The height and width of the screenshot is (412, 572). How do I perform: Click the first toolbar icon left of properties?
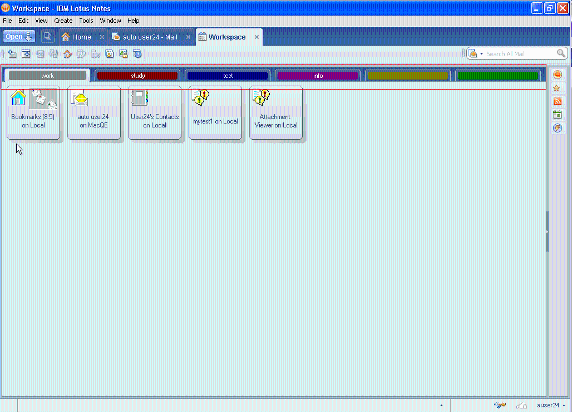click(x=12, y=54)
